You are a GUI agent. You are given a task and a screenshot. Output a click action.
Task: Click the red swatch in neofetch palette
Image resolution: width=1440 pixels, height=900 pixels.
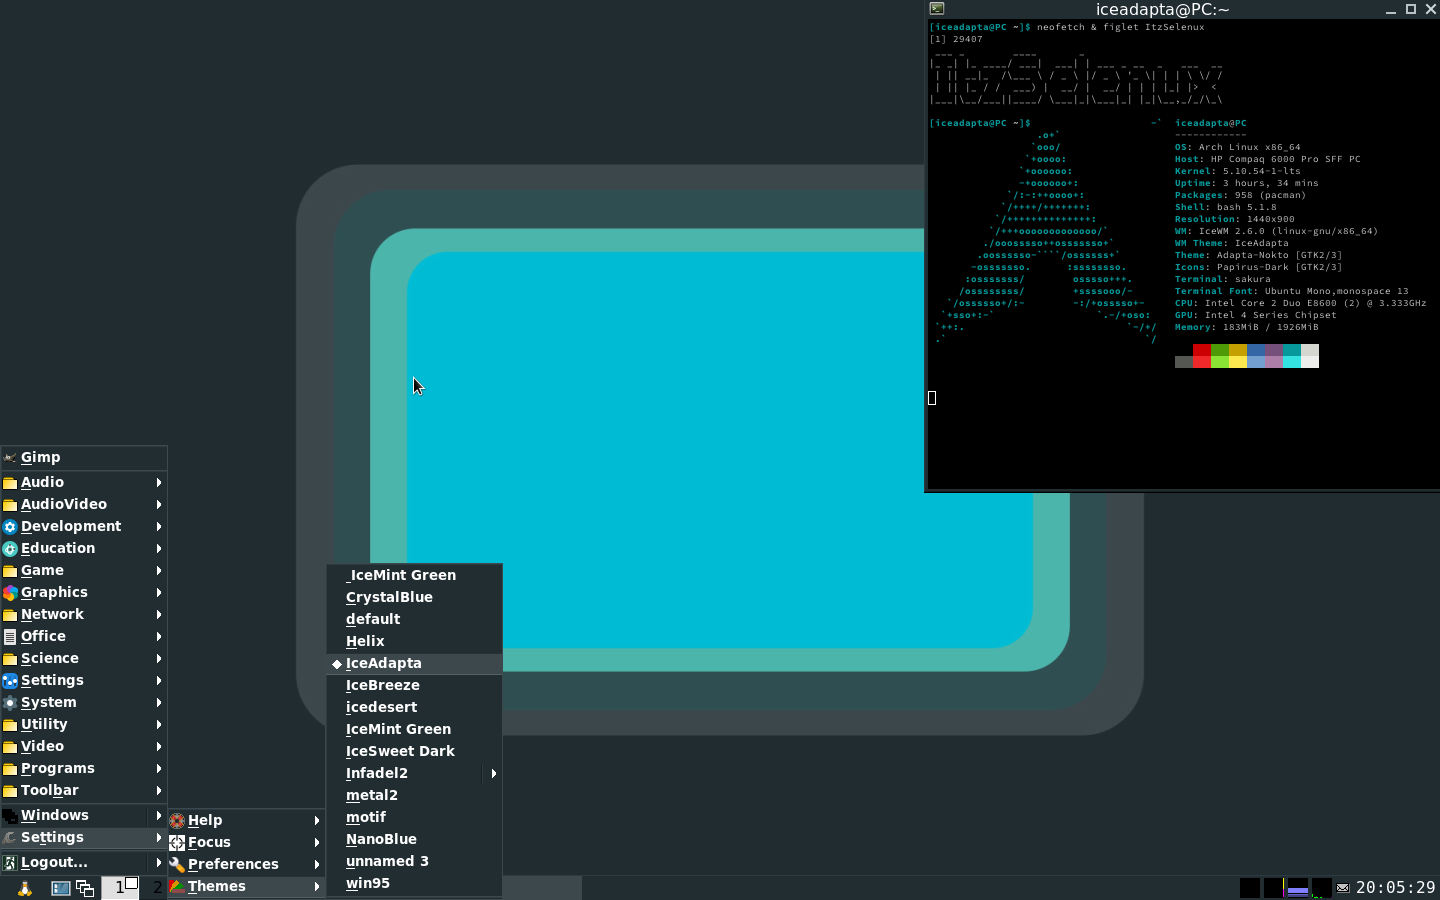[x=1202, y=356]
